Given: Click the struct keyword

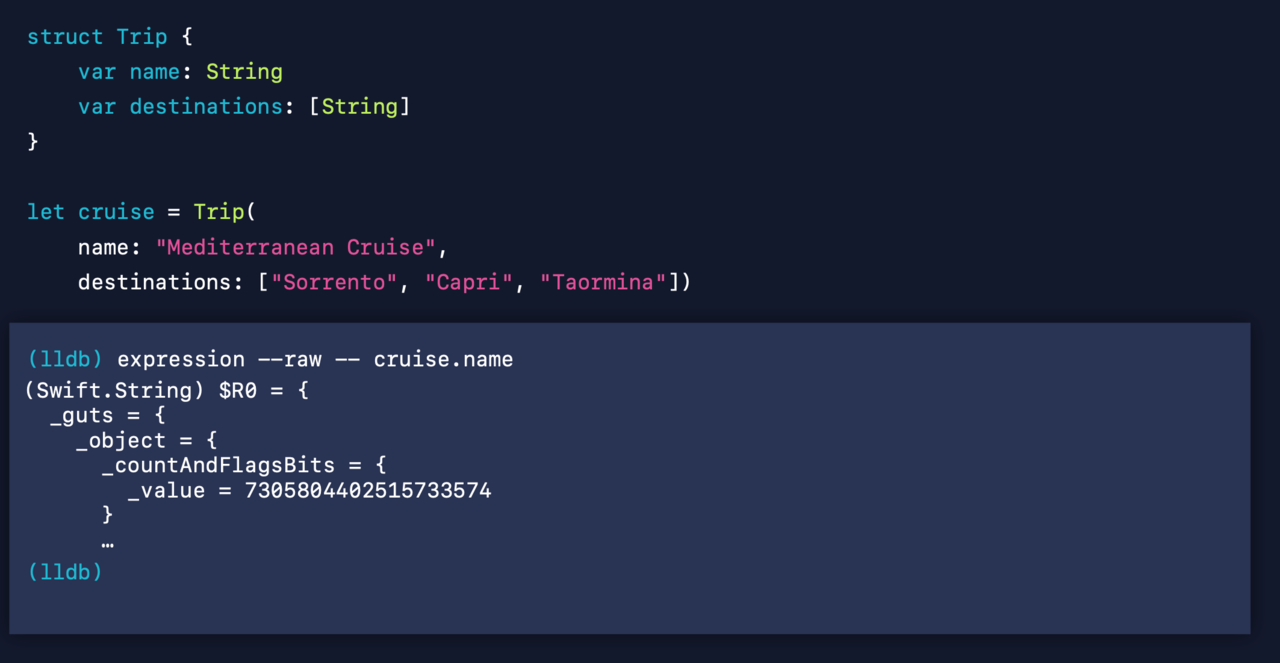Looking at the screenshot, I should point(65,37).
